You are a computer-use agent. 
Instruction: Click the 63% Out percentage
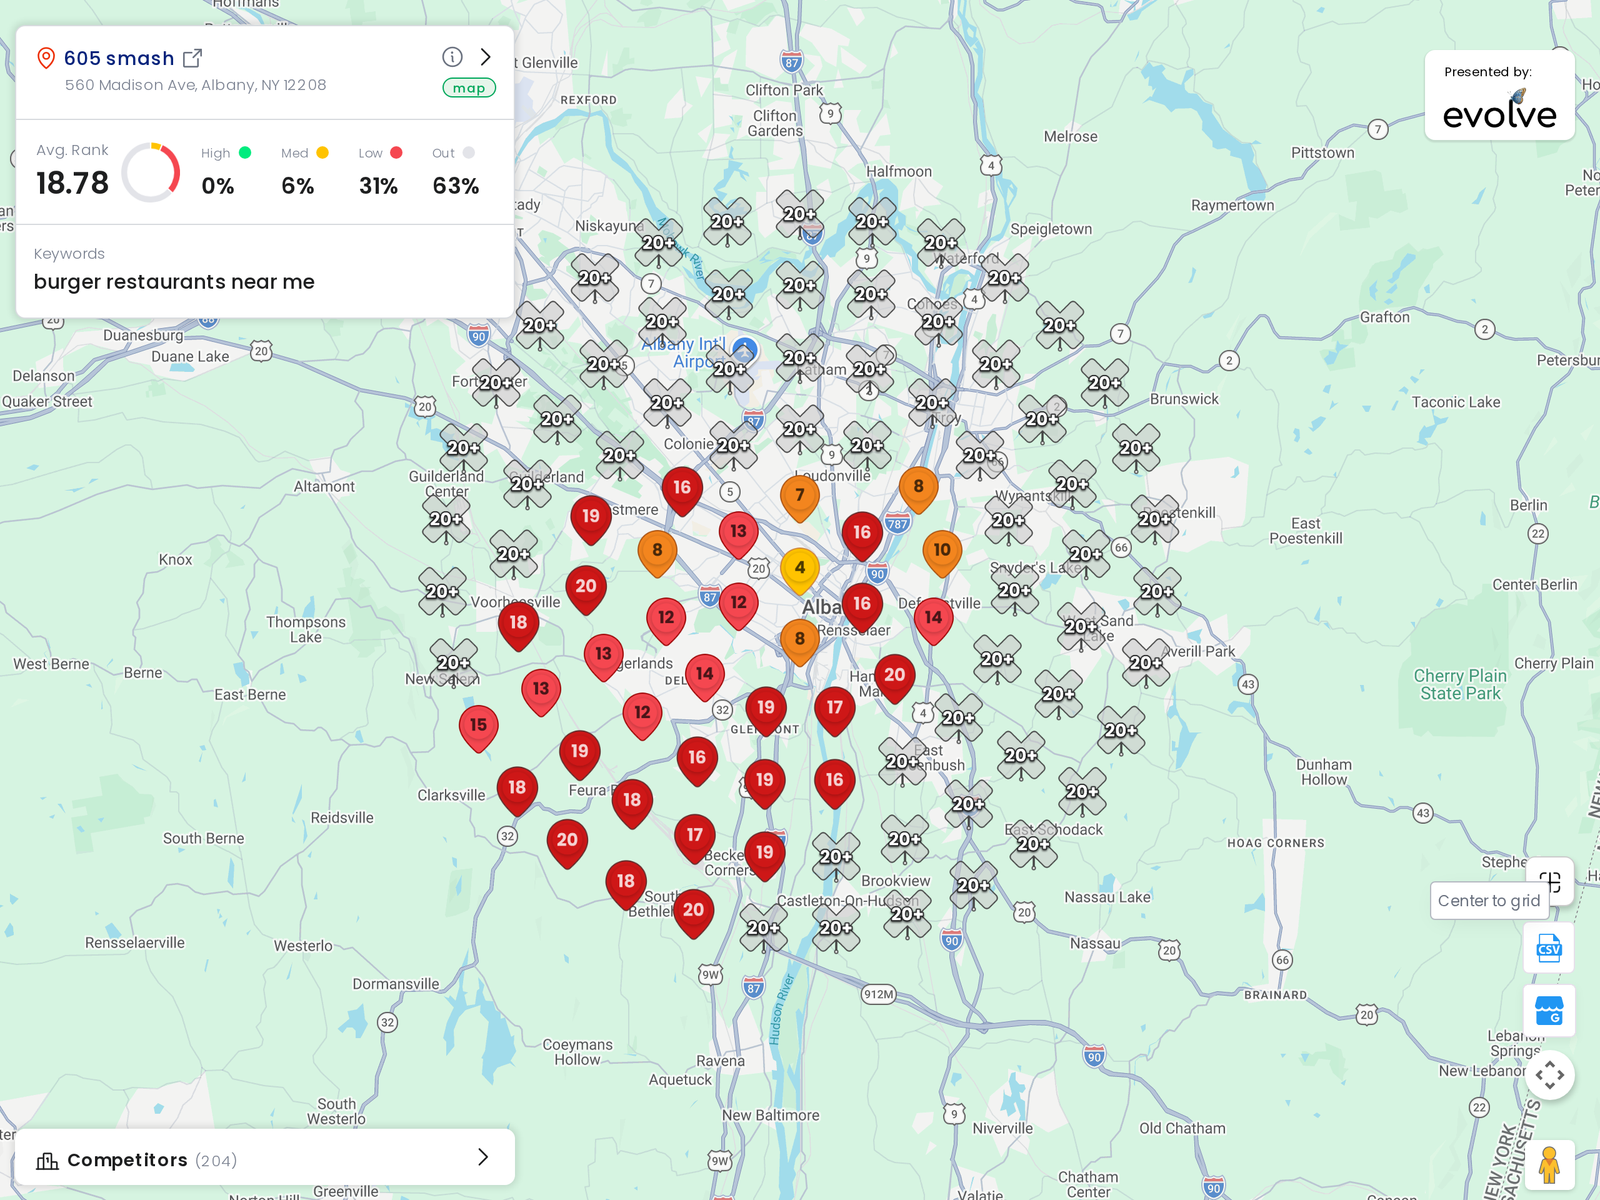point(456,186)
